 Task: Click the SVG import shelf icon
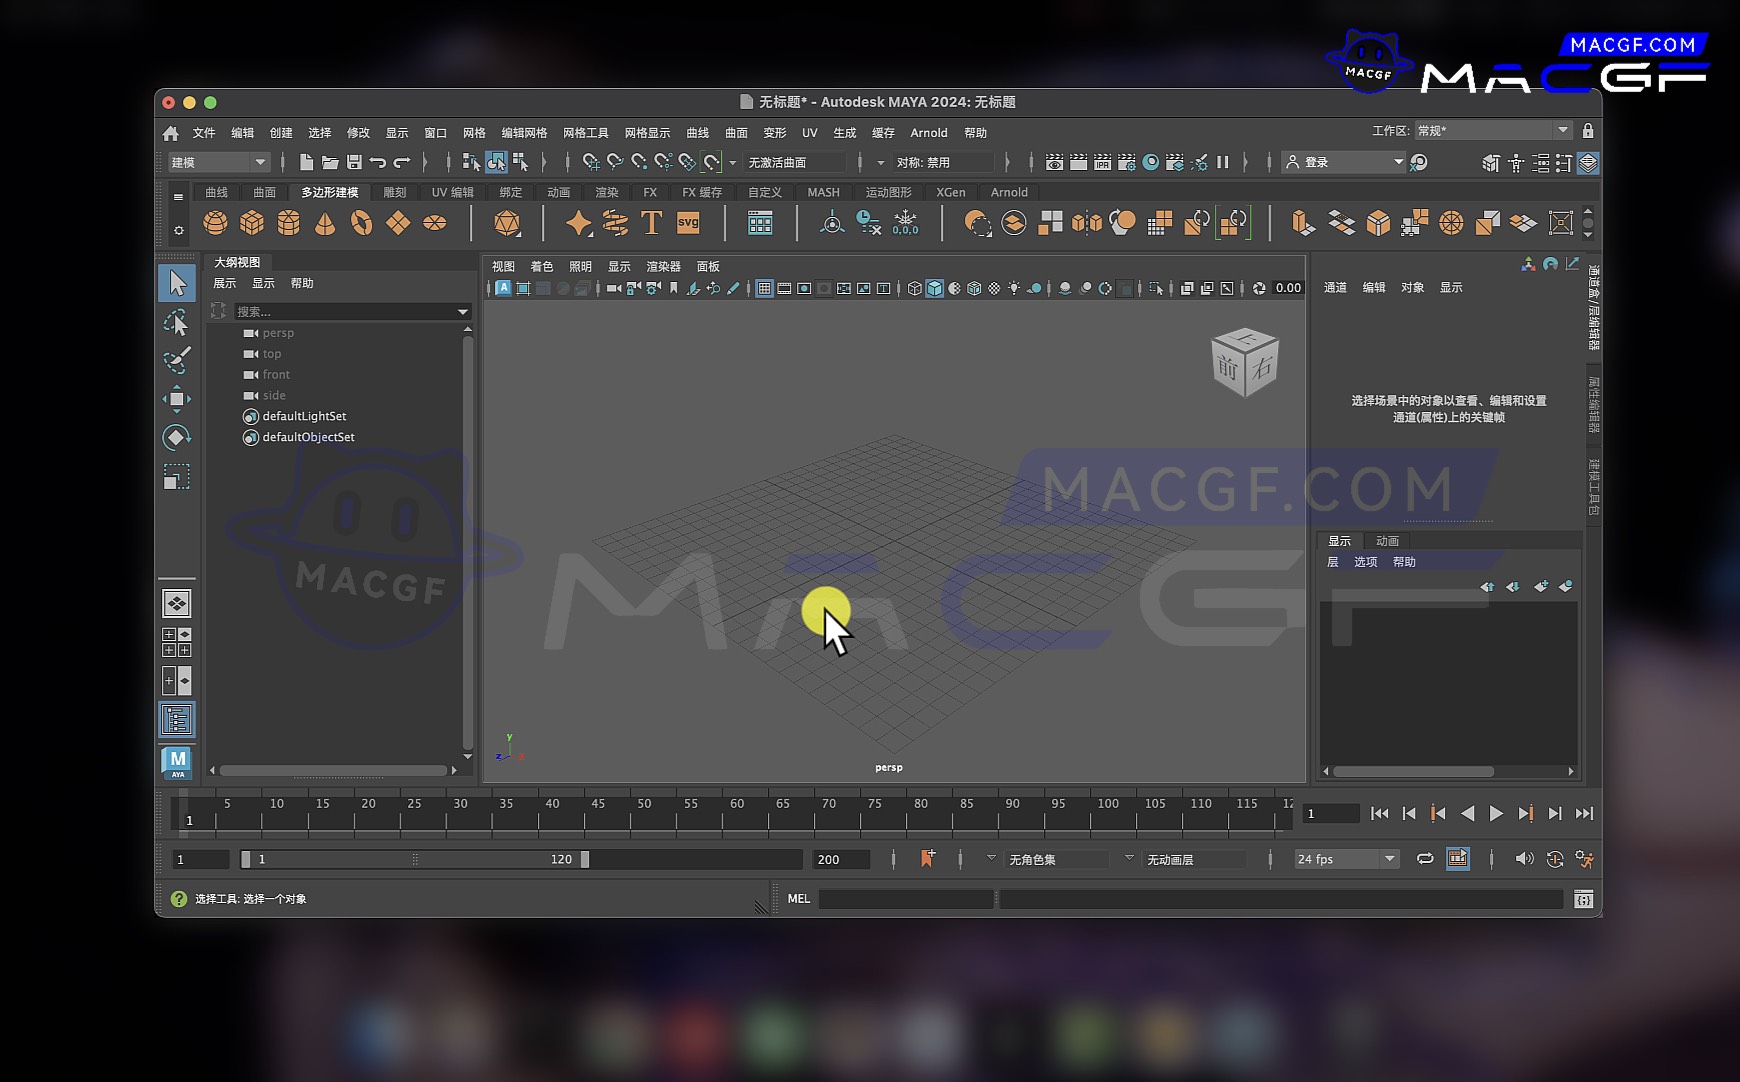[x=688, y=223]
